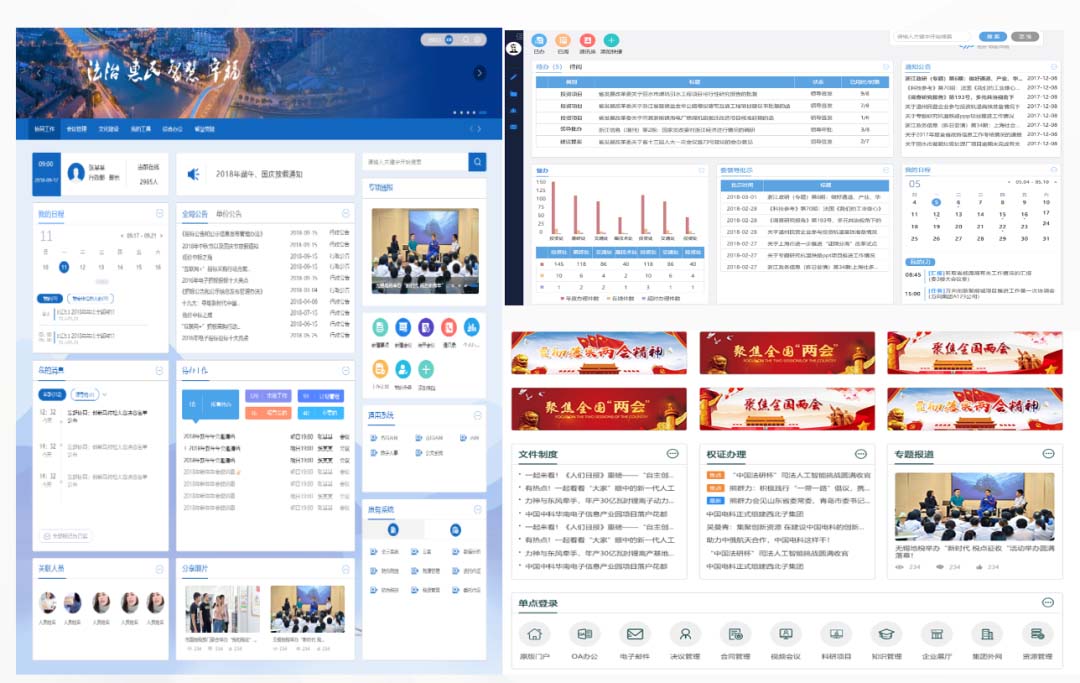This screenshot has width=1080, height=683.
Task: Select second item in blue navigation bar
Action: pos(76,129)
